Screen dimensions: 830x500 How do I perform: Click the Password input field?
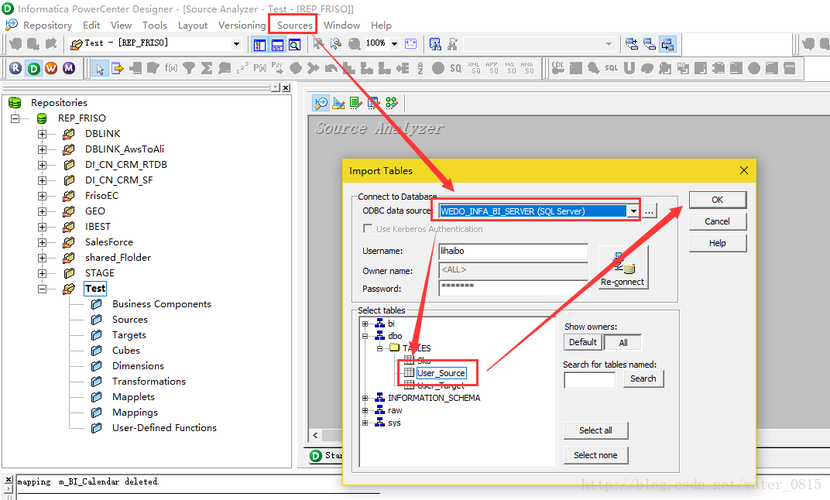(513, 287)
